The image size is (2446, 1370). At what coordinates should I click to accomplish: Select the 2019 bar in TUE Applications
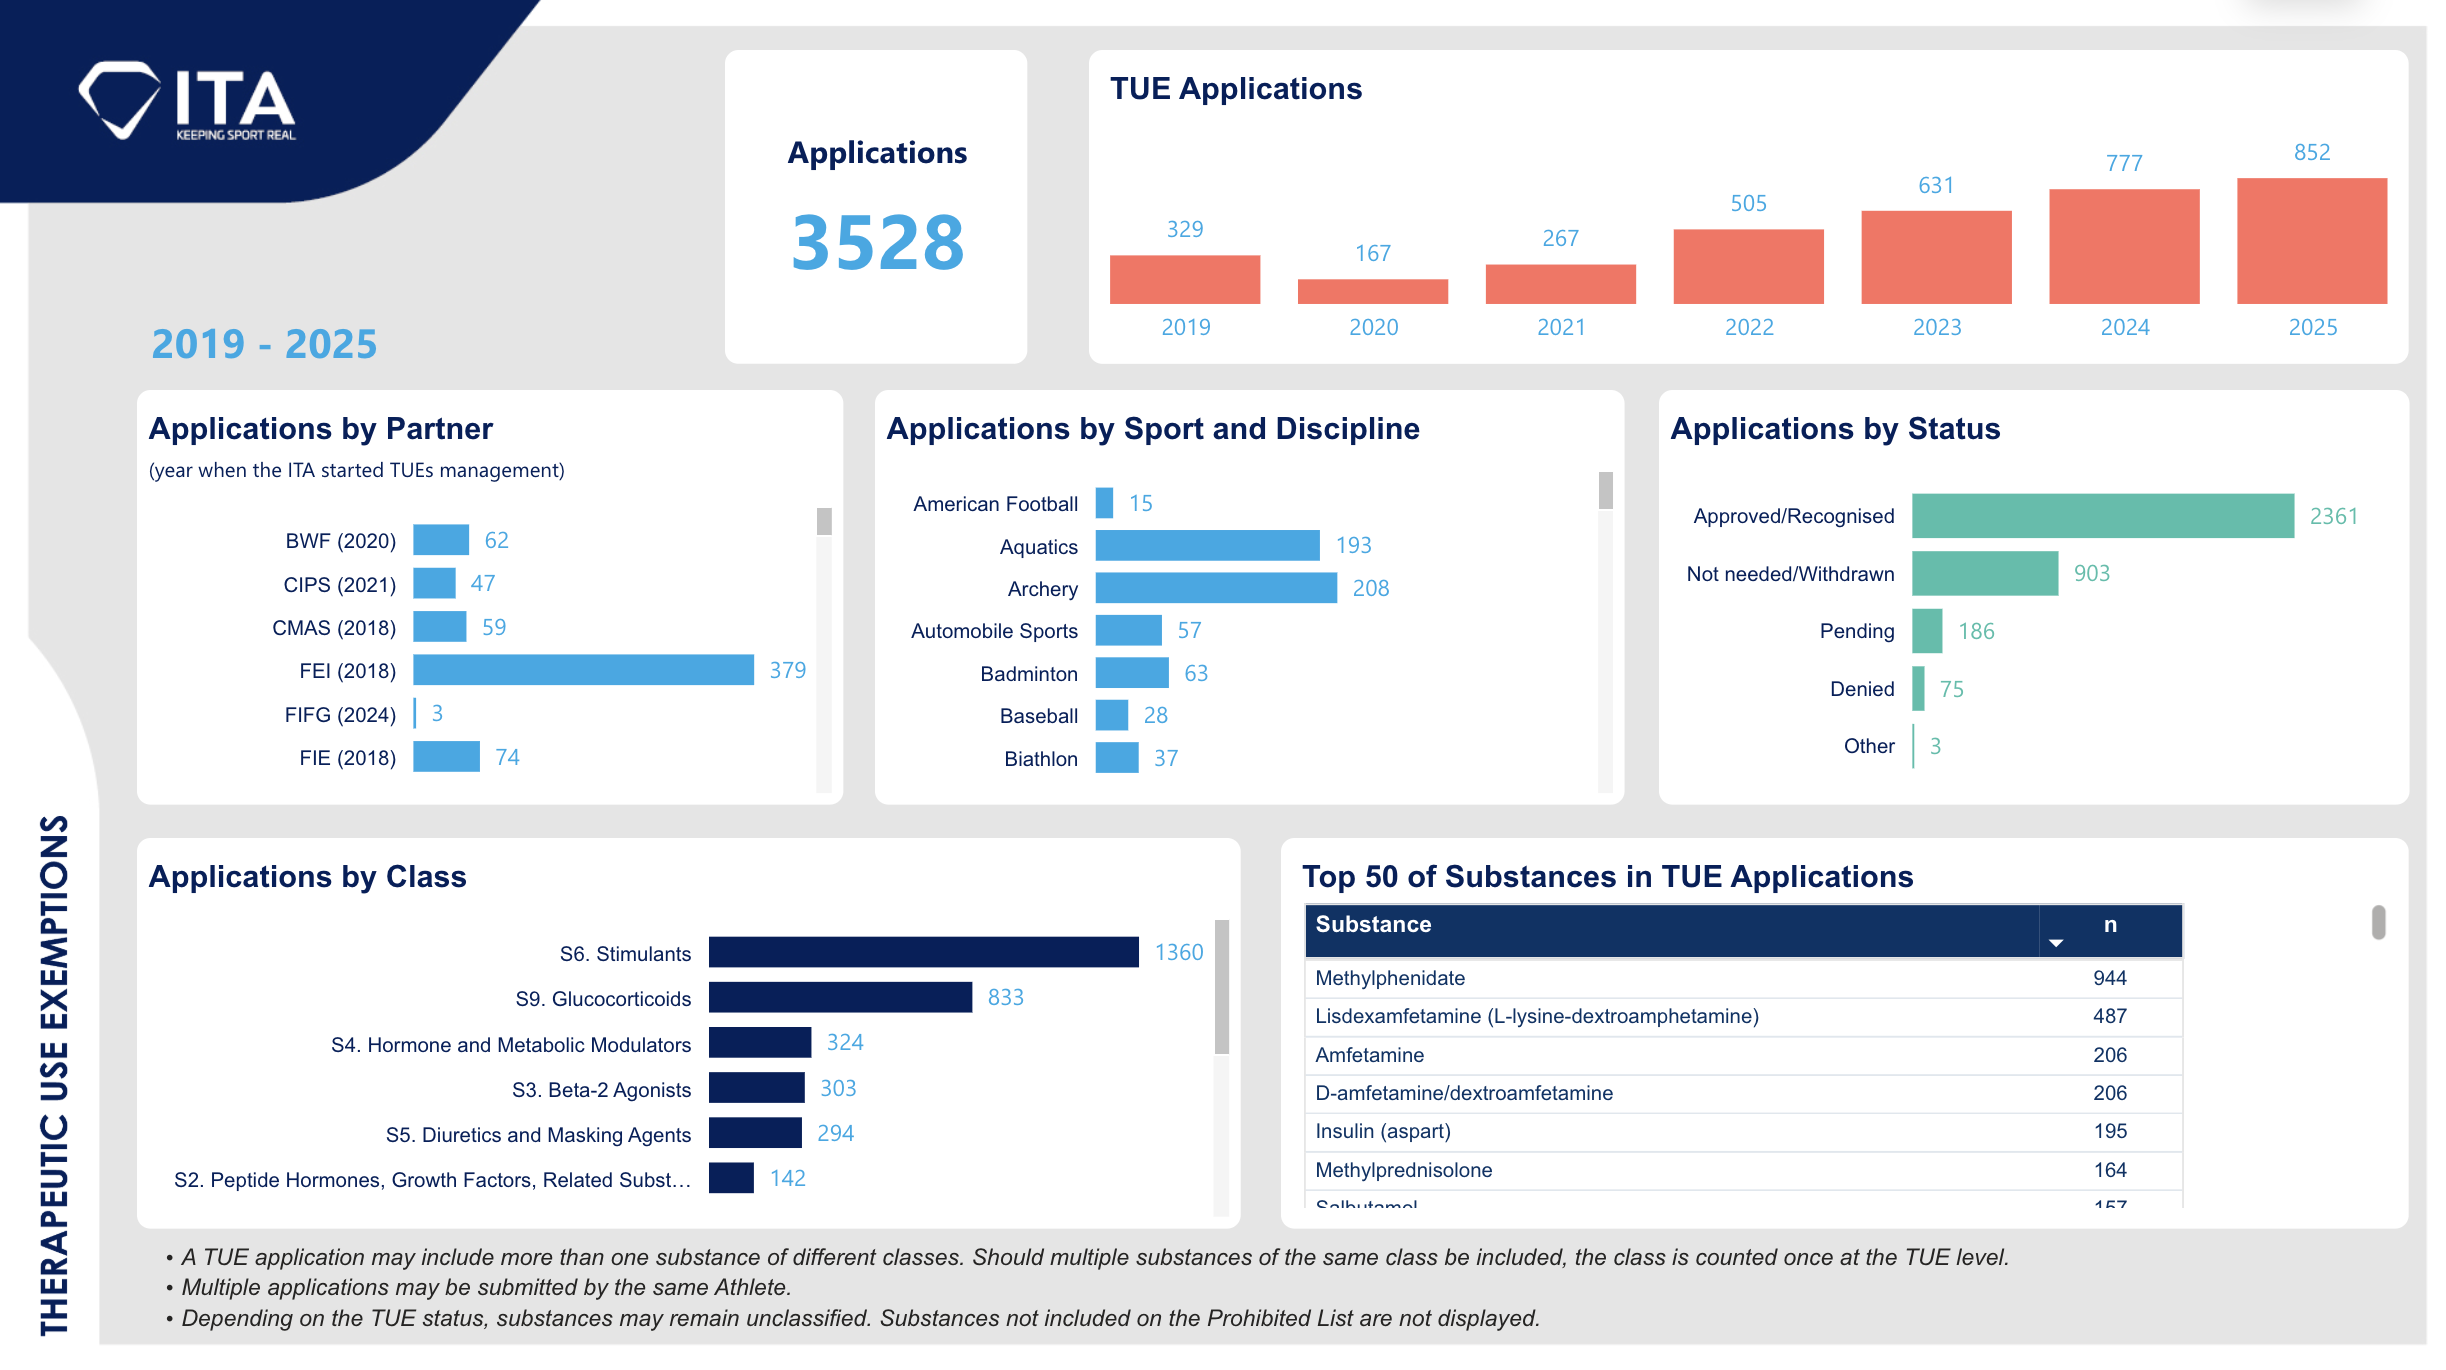[x=1184, y=279]
